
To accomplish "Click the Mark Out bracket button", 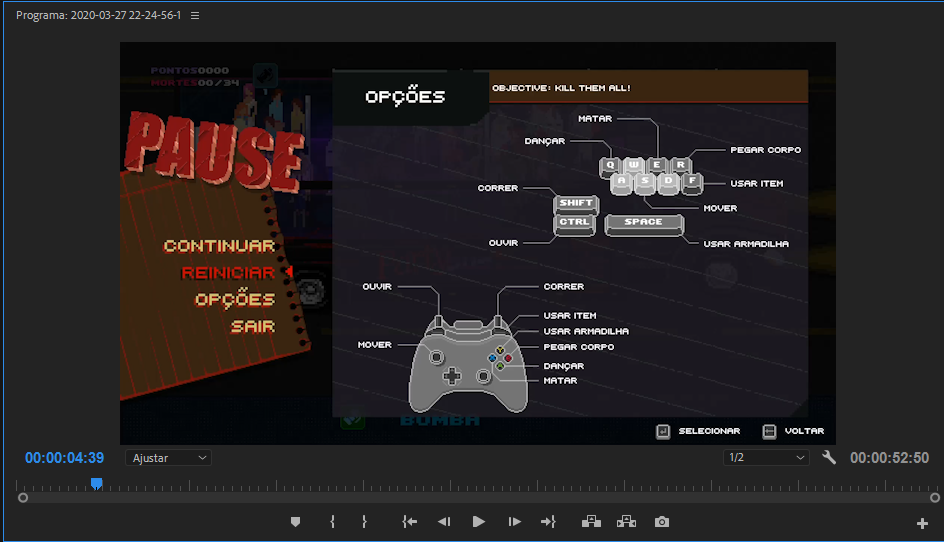I will point(364,522).
